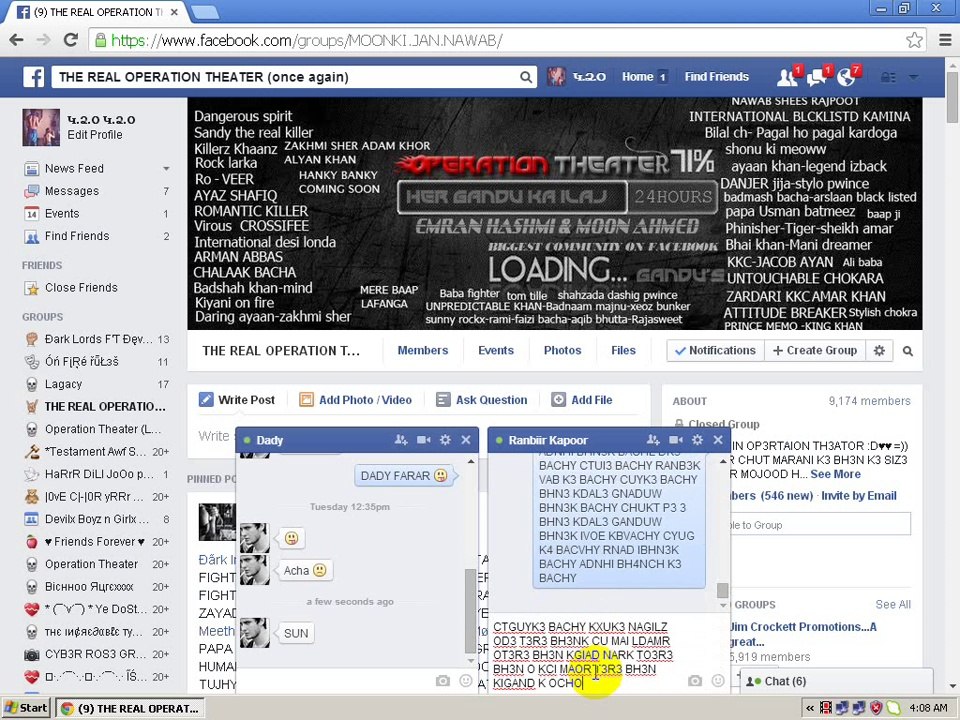Search within the group using magnifier
960x720 pixels.
(908, 351)
